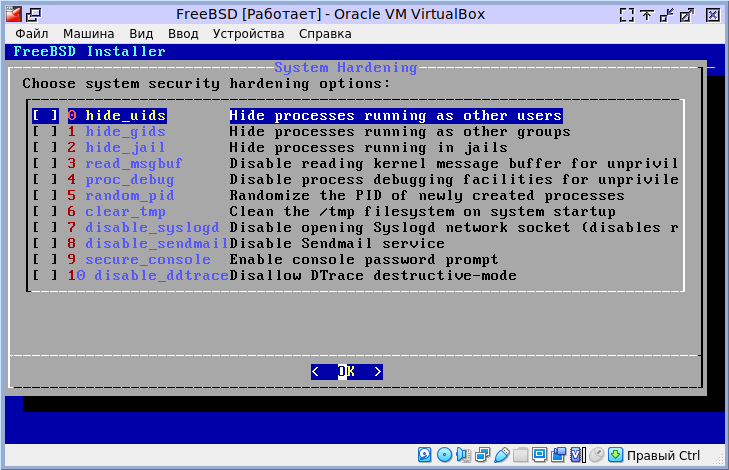This screenshot has width=729, height=470.
Task: Check the disable_syslogd option box
Action: (45, 227)
